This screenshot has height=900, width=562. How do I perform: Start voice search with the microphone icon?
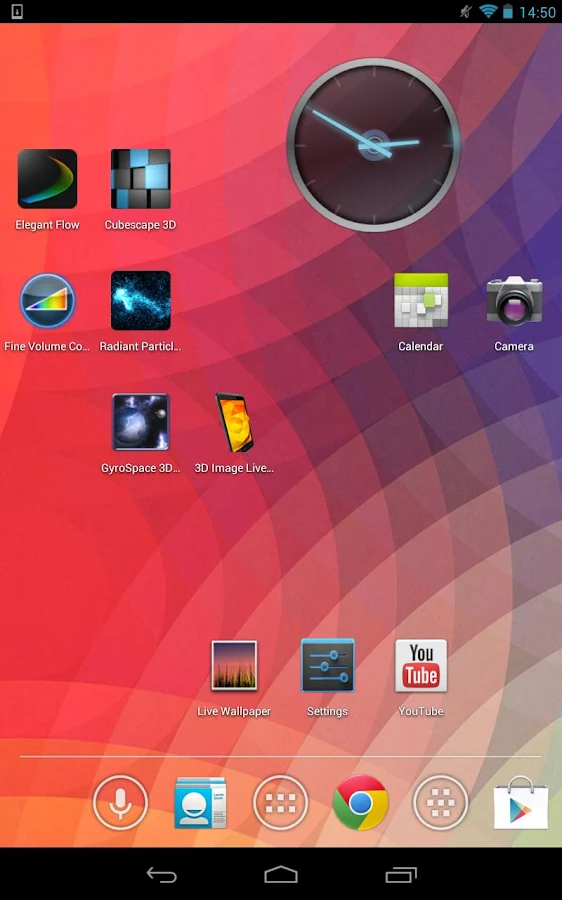[120, 802]
